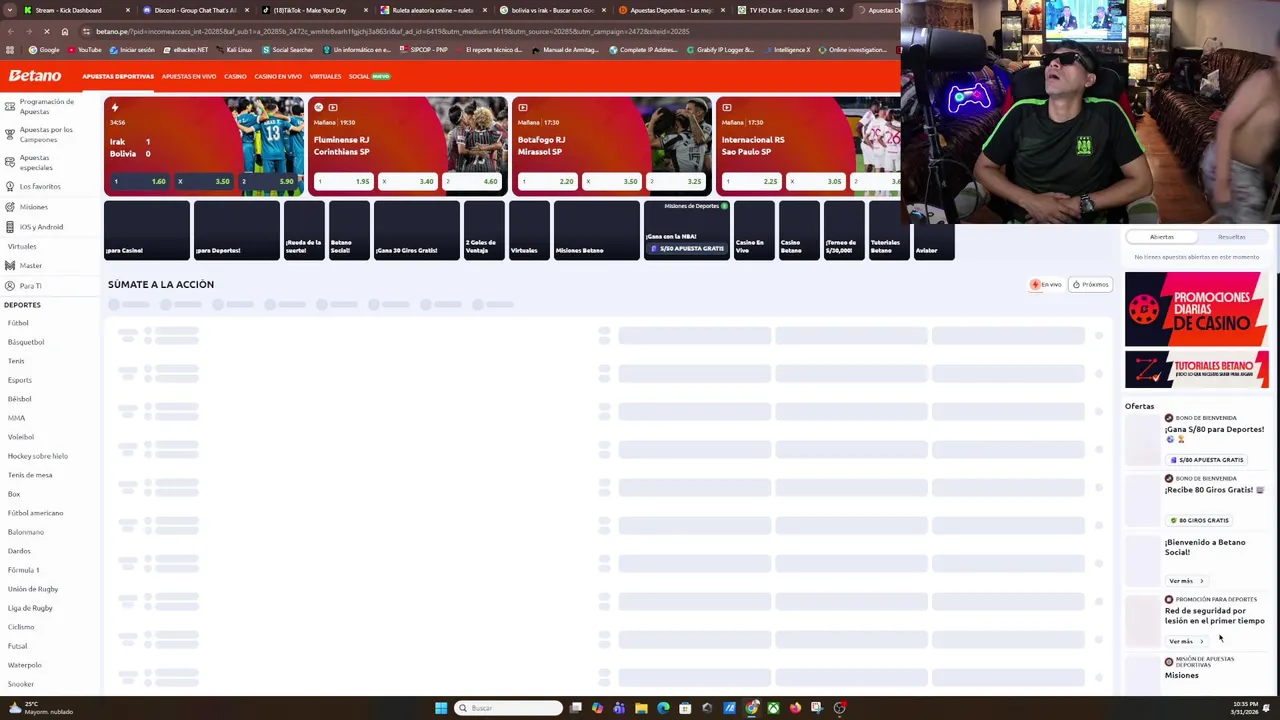
Task: Switch to Chrome in the taskbar
Action: pos(751,708)
